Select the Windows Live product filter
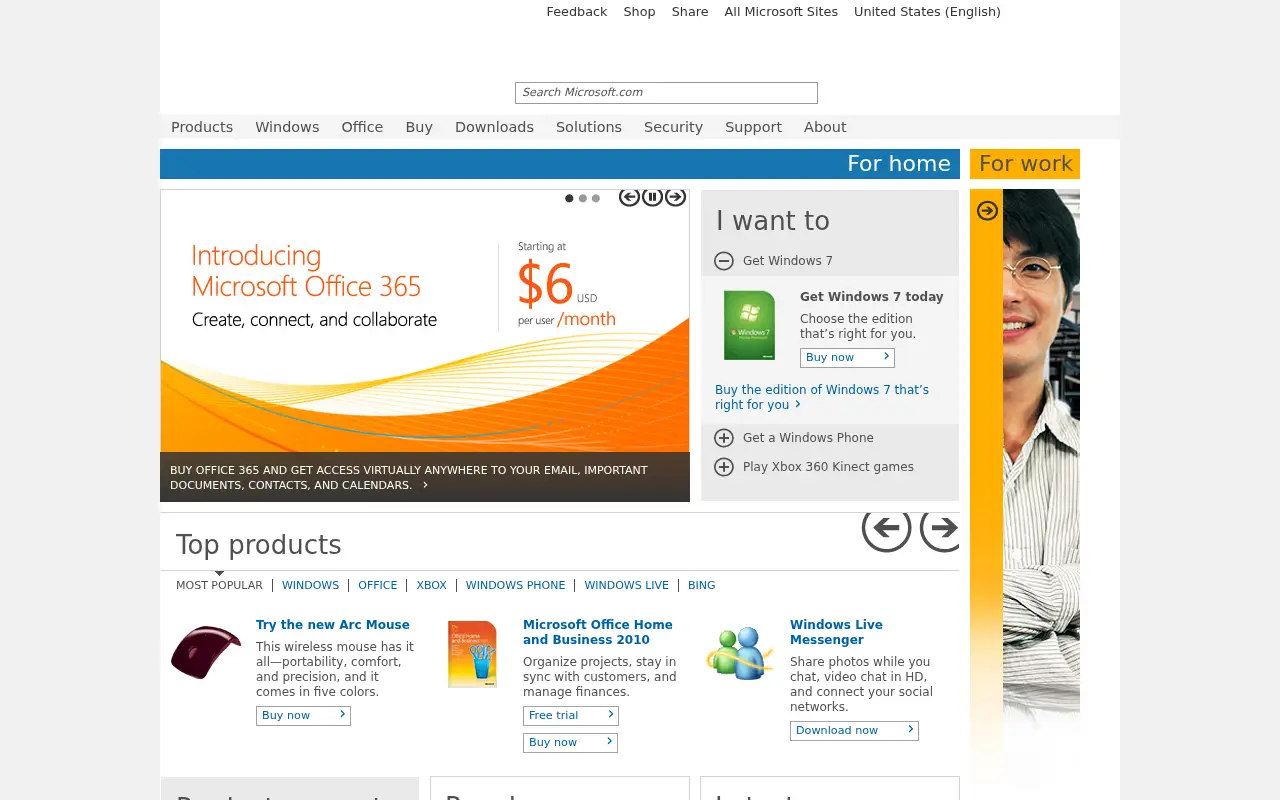 point(626,586)
